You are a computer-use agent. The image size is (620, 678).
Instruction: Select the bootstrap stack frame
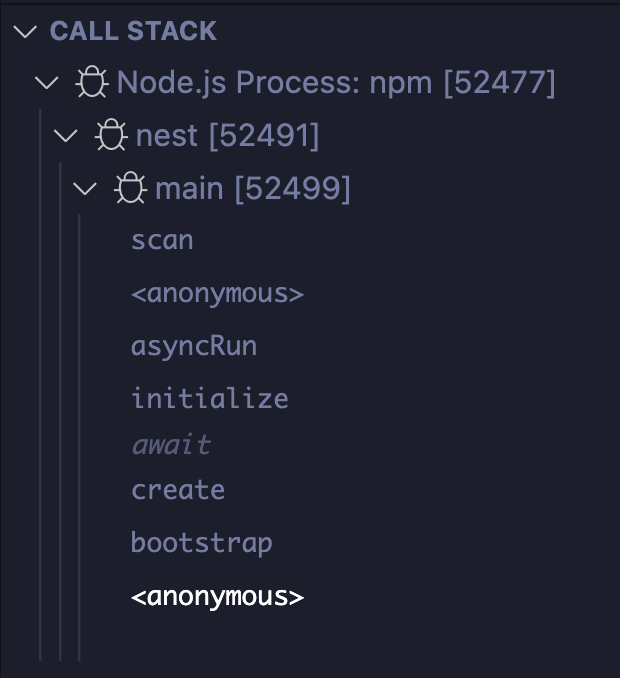click(x=201, y=543)
